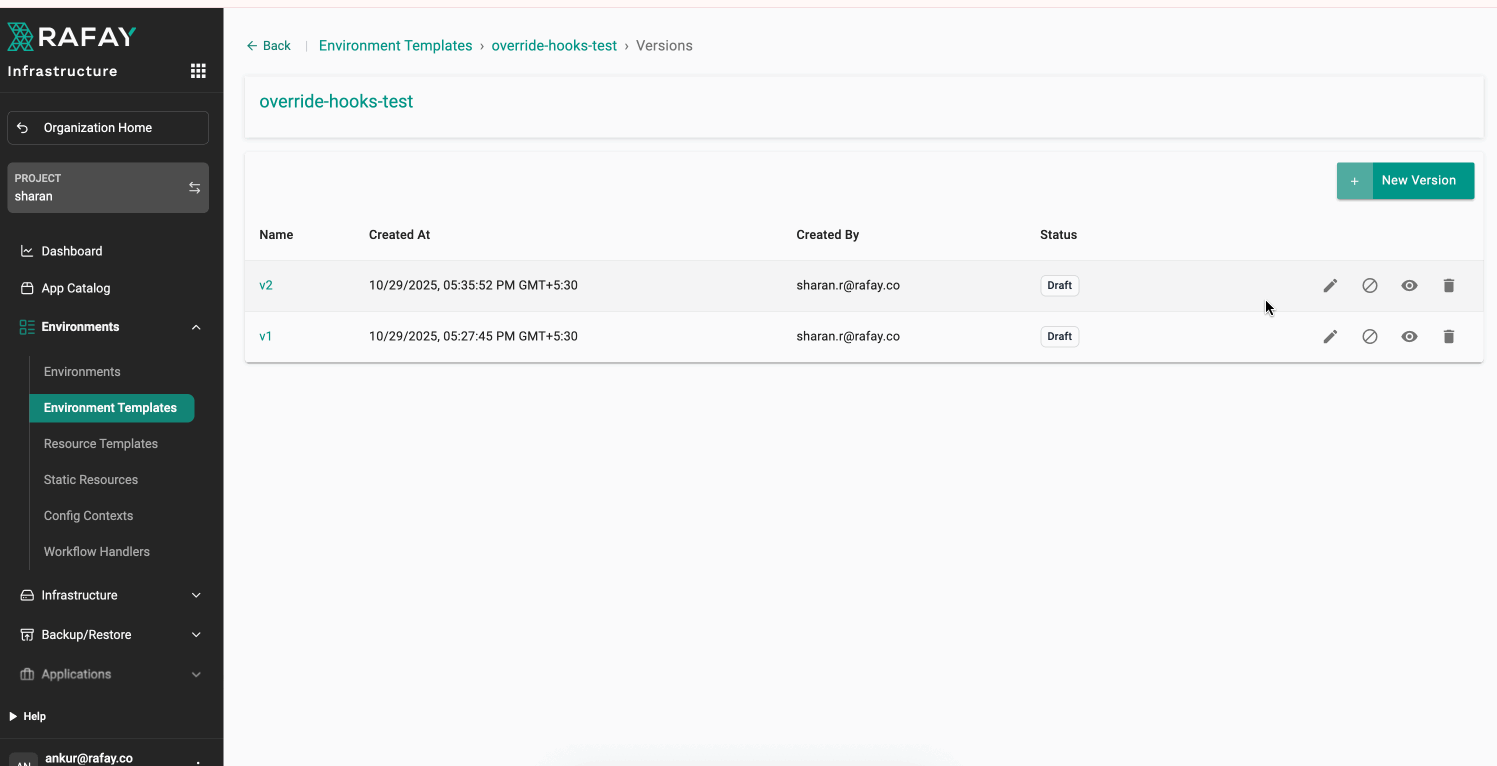Click the edit pencil icon for v1
The width and height of the screenshot is (1497, 766).
1330,337
